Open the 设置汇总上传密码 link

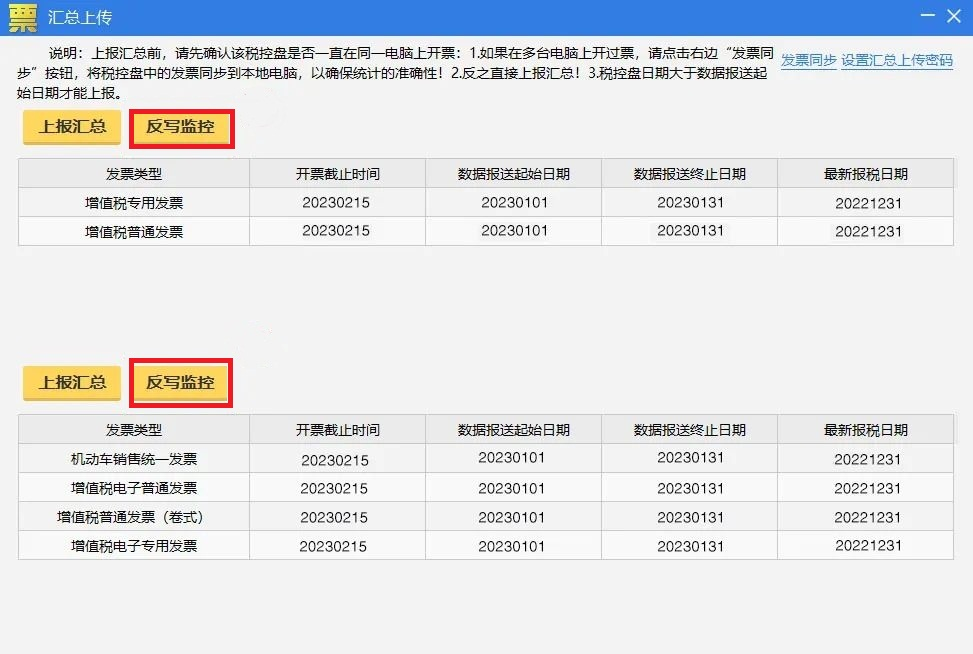(897, 60)
